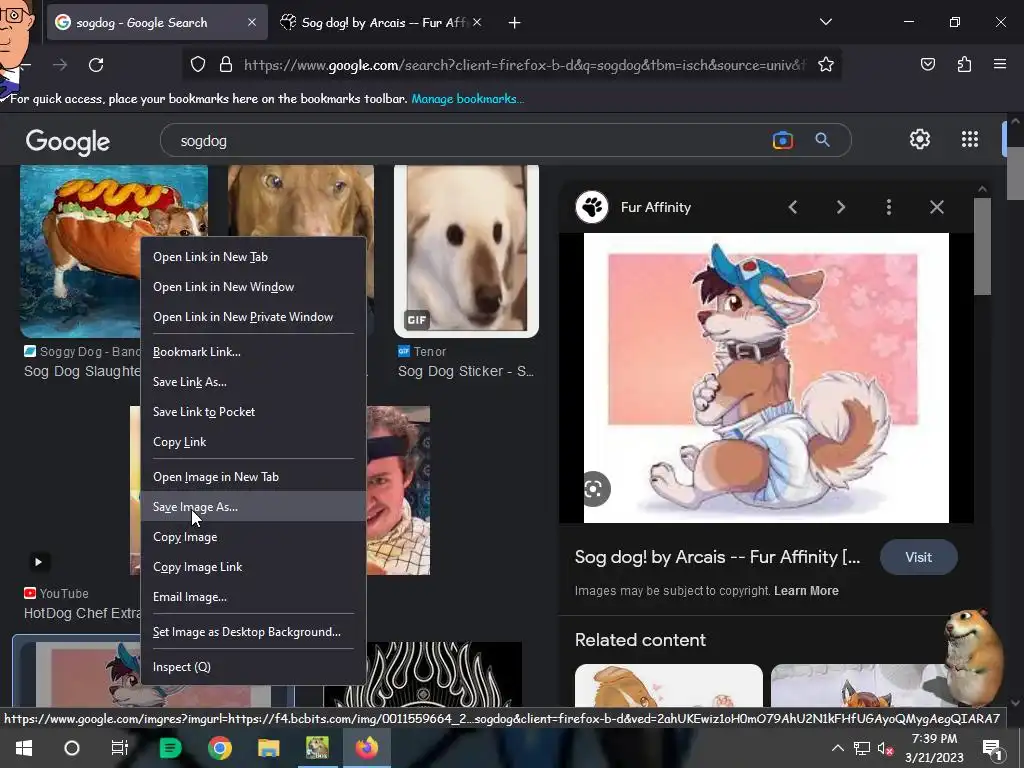
Task: Select Save Link to Pocket
Action: [x=253, y=411]
